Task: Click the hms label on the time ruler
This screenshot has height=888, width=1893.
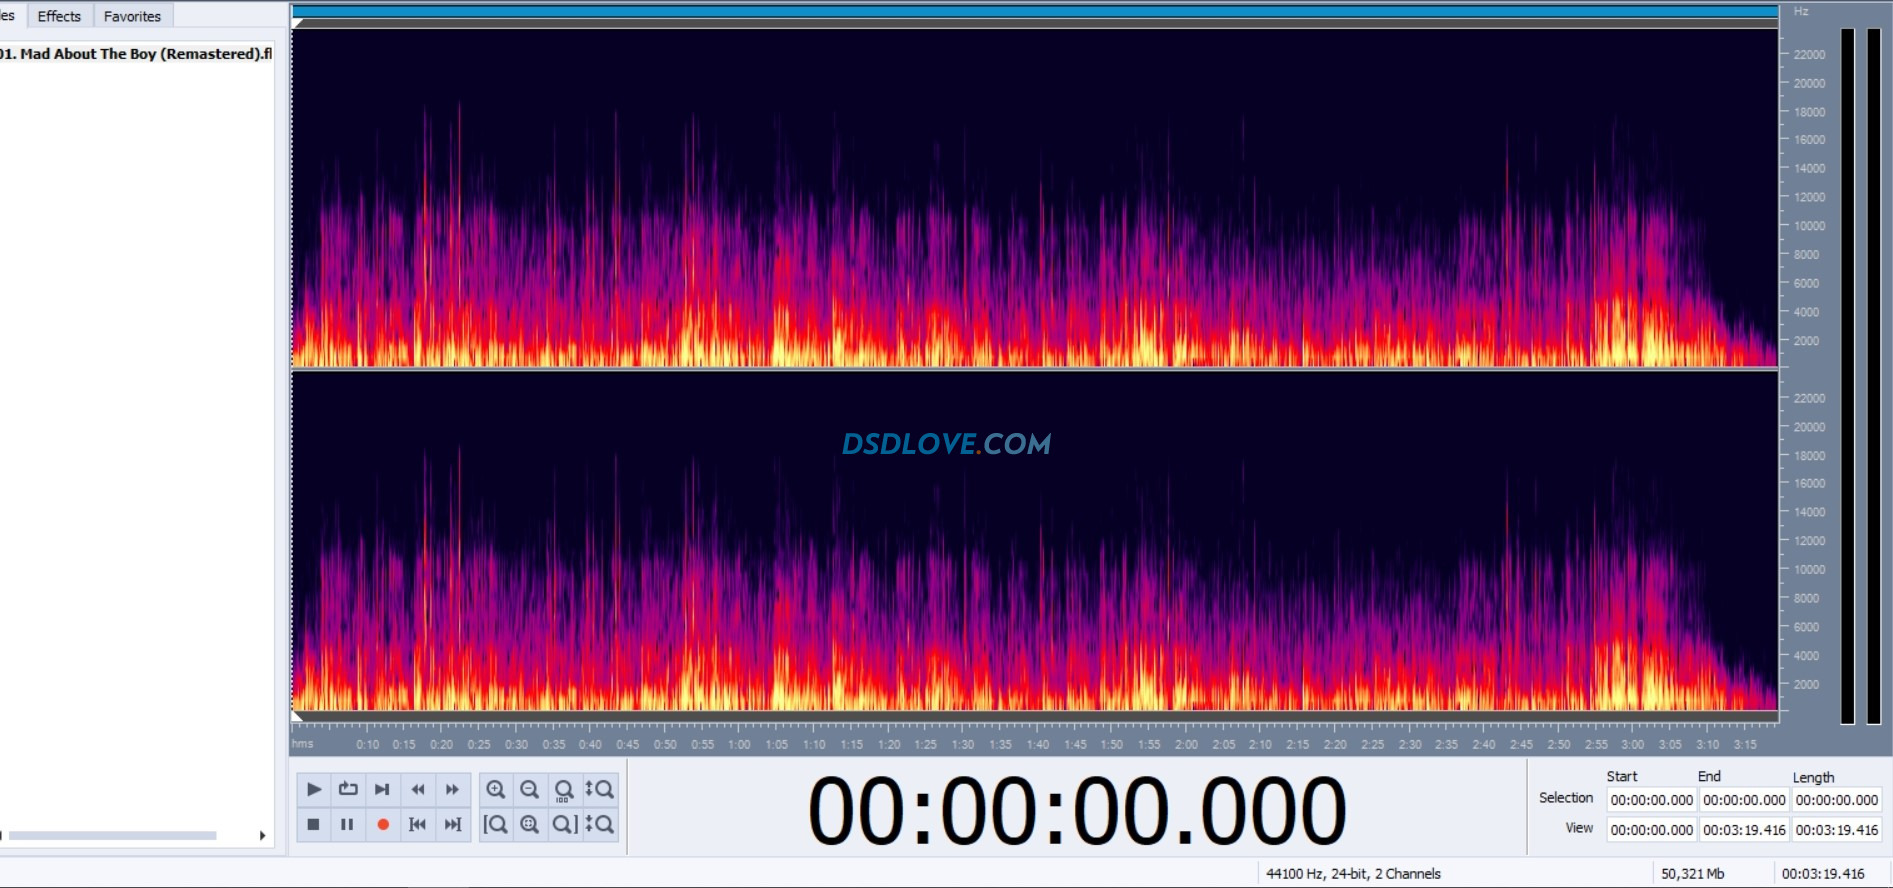Action: [x=302, y=743]
